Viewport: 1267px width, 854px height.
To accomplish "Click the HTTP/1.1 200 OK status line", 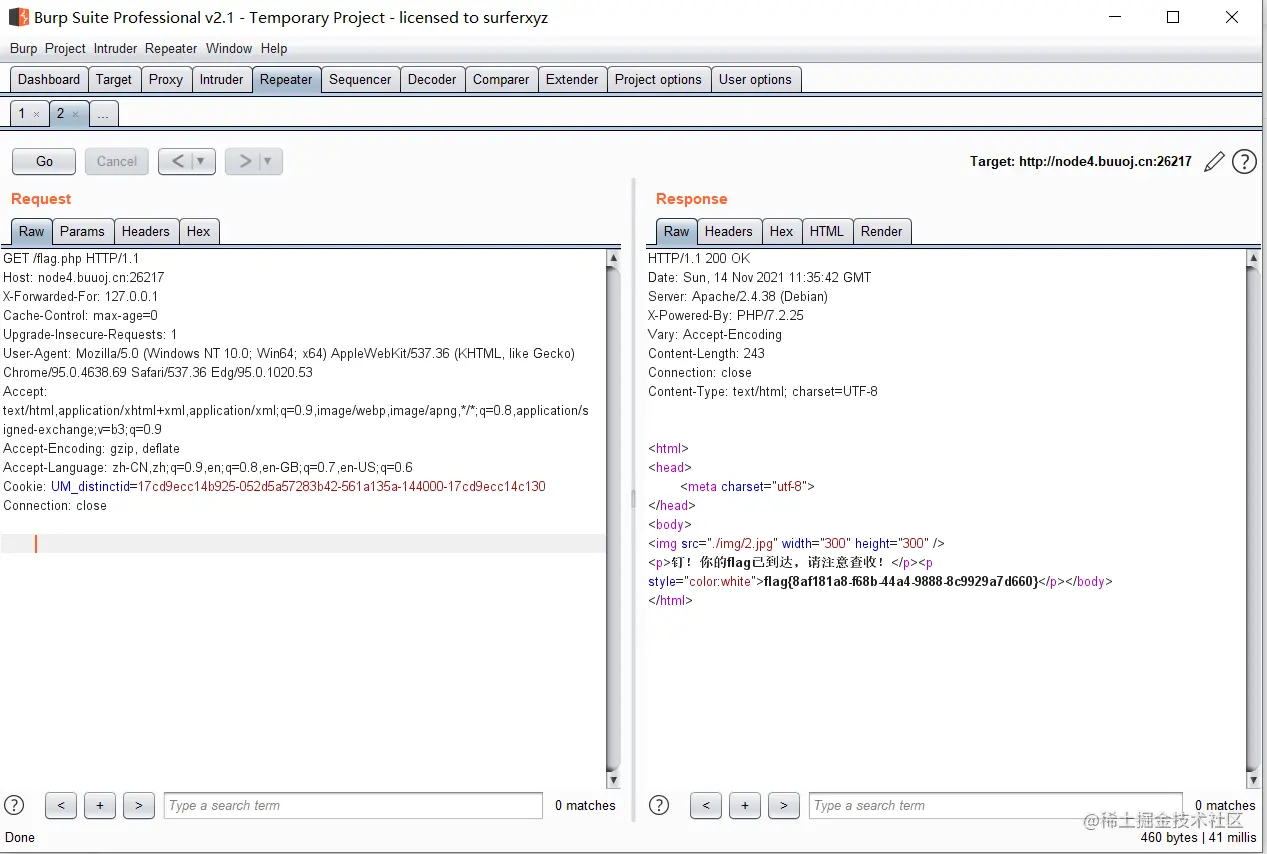I will (x=699, y=258).
